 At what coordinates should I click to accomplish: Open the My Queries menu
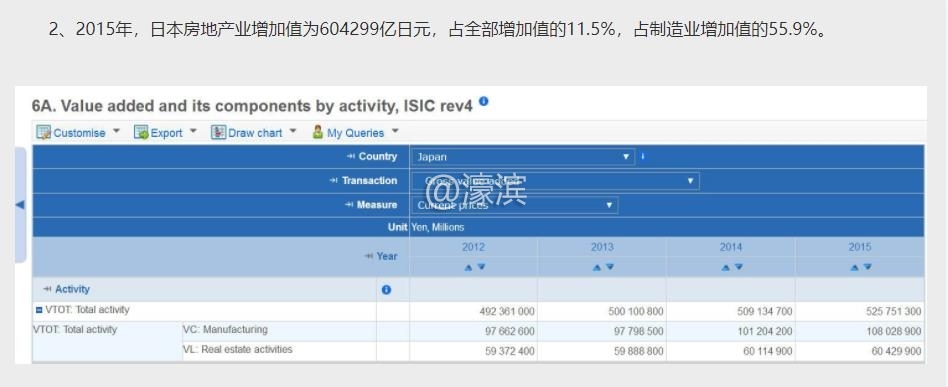tap(355, 132)
